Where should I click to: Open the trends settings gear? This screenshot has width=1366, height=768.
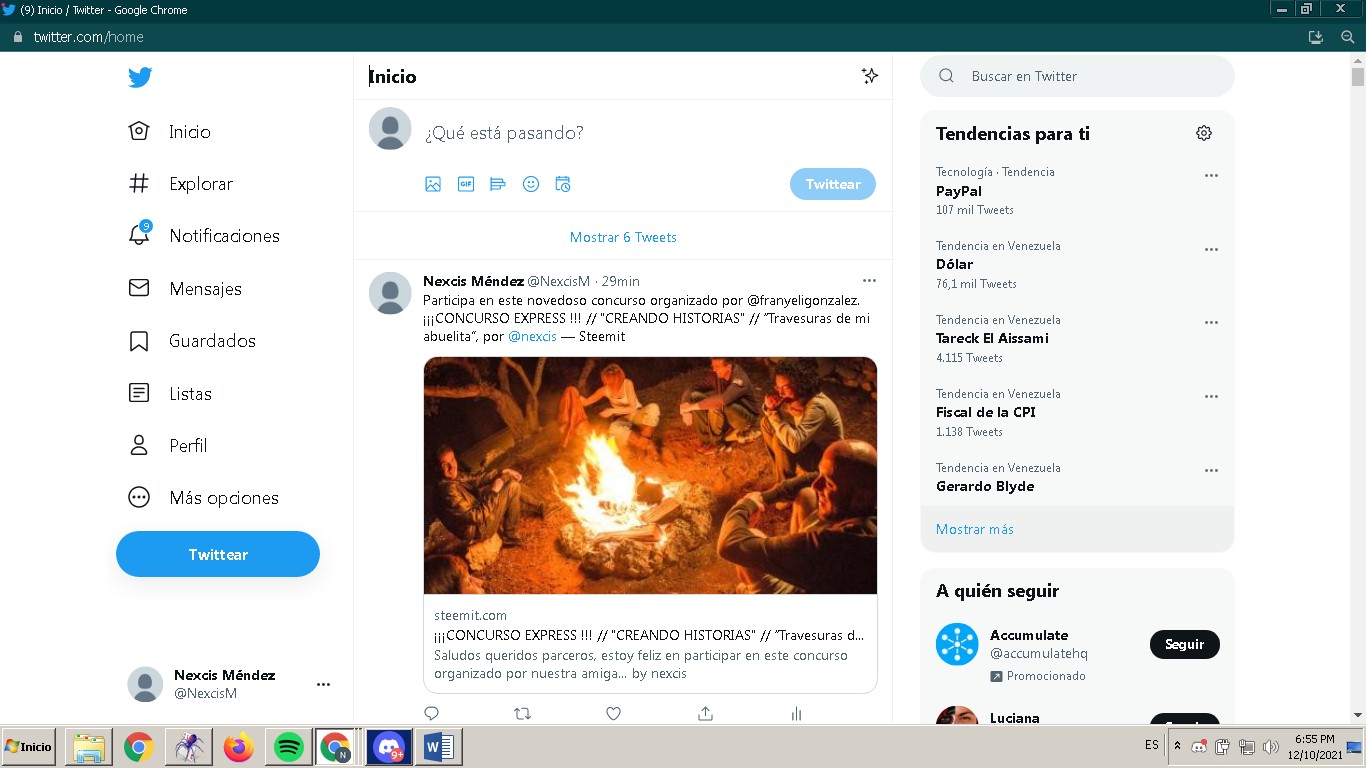1204,133
